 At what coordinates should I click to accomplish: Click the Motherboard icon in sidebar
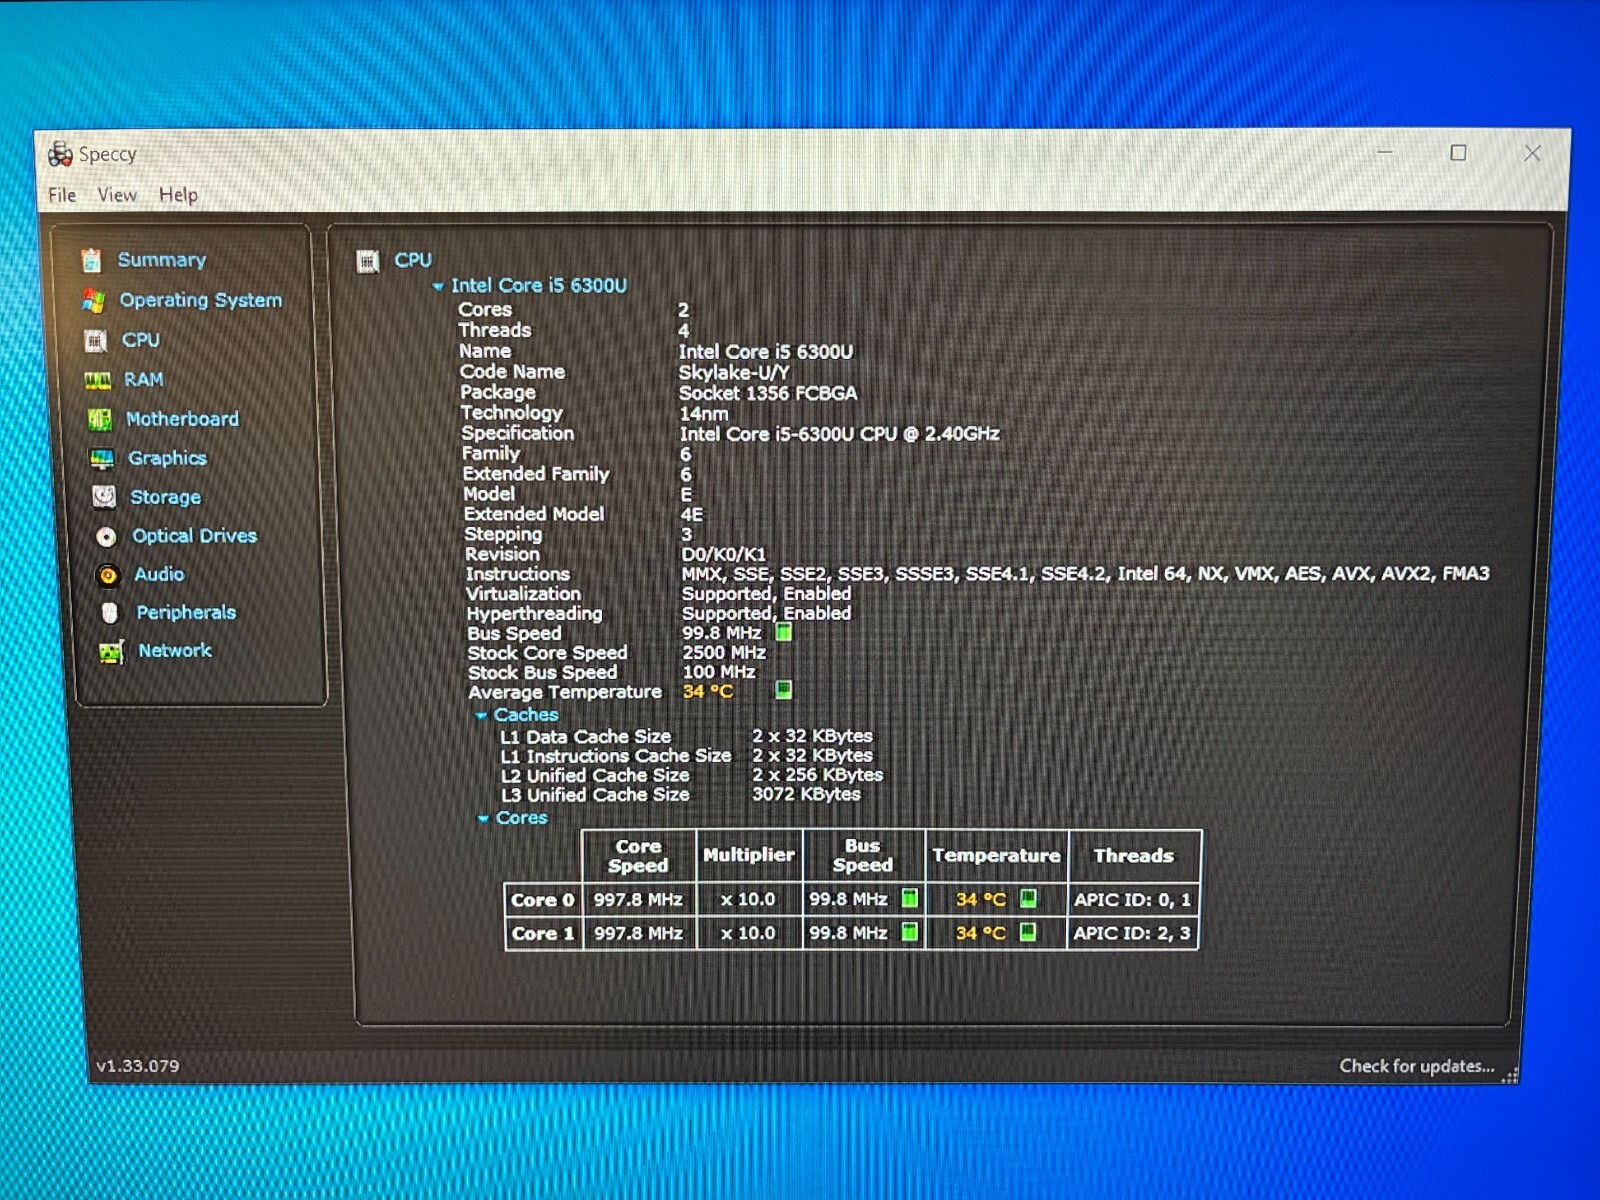100,419
